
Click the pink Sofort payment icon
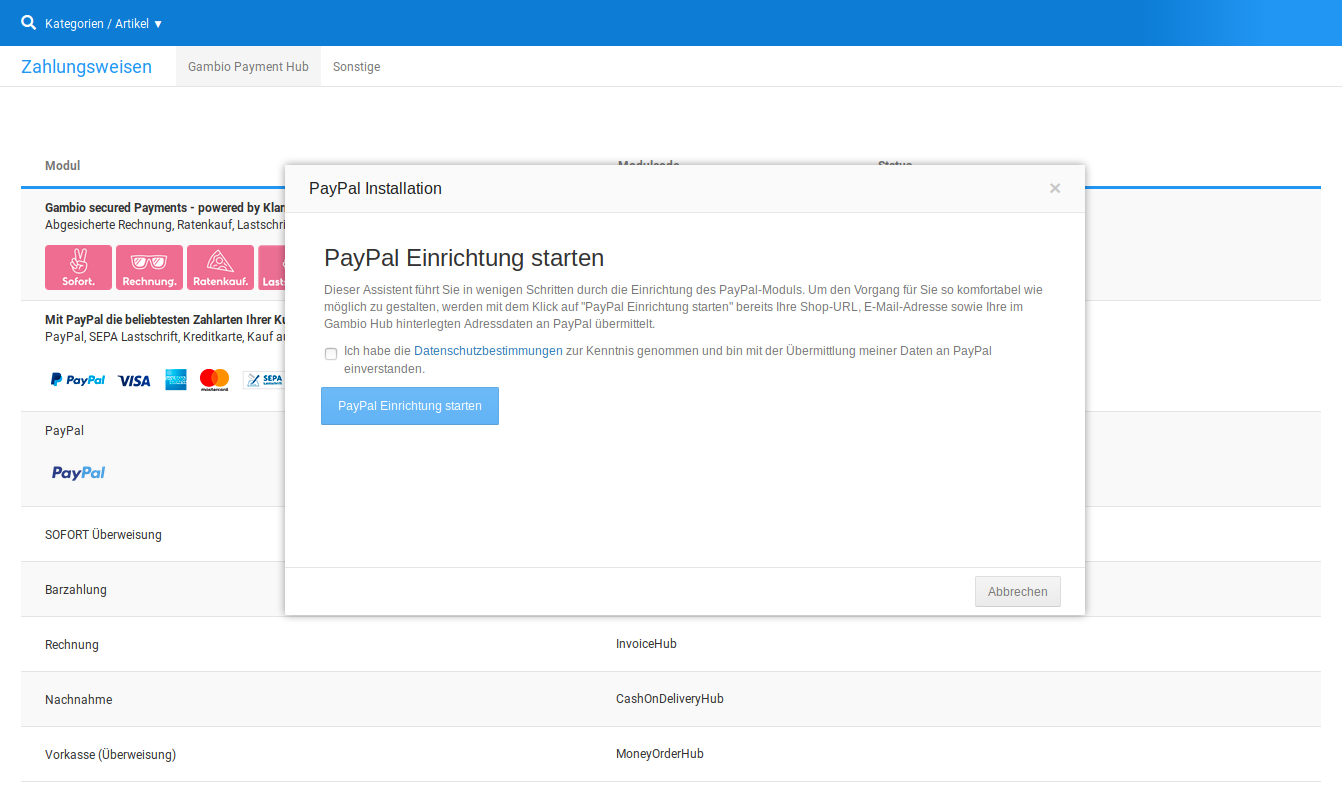click(78, 267)
